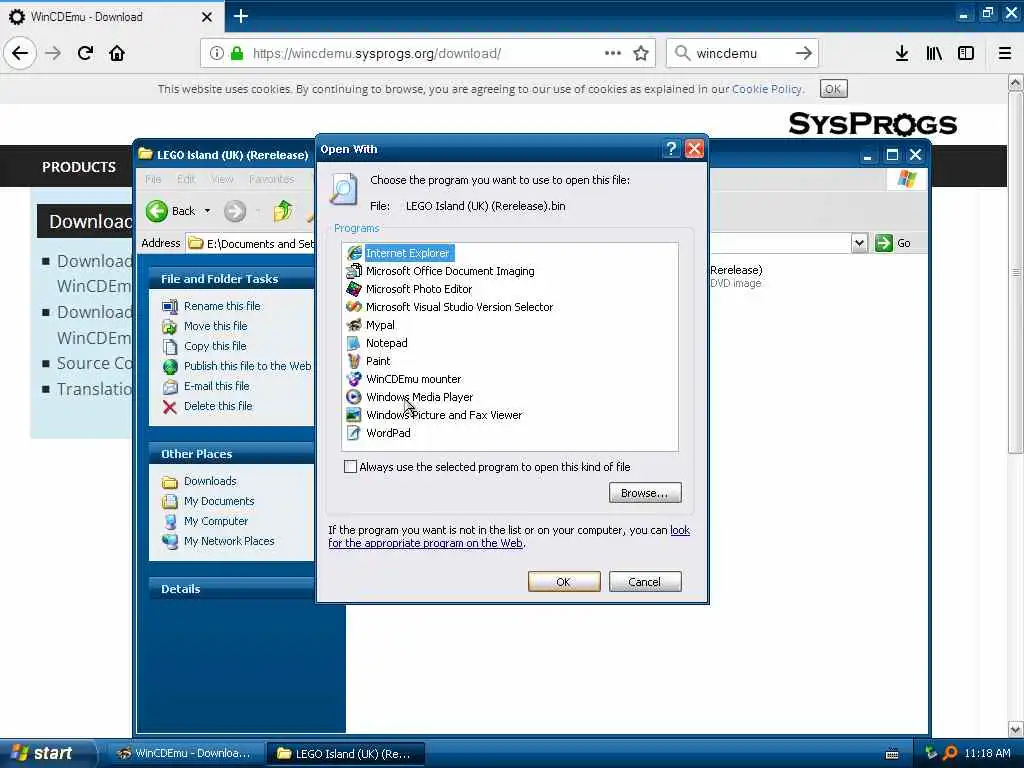Image resolution: width=1024 pixels, height=768 pixels.
Task: Open Explorer Back history dropdown arrow
Action: [207, 211]
